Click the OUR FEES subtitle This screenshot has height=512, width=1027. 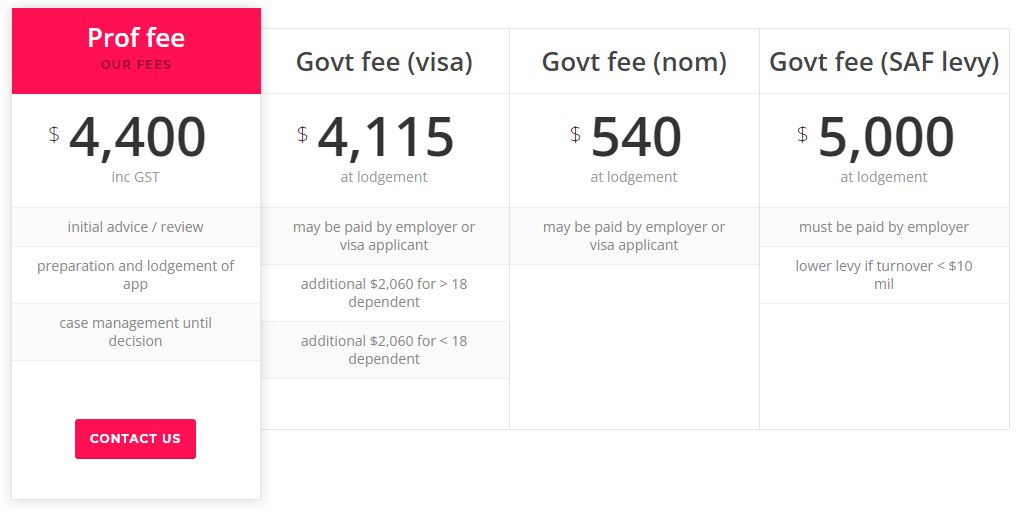[136, 65]
